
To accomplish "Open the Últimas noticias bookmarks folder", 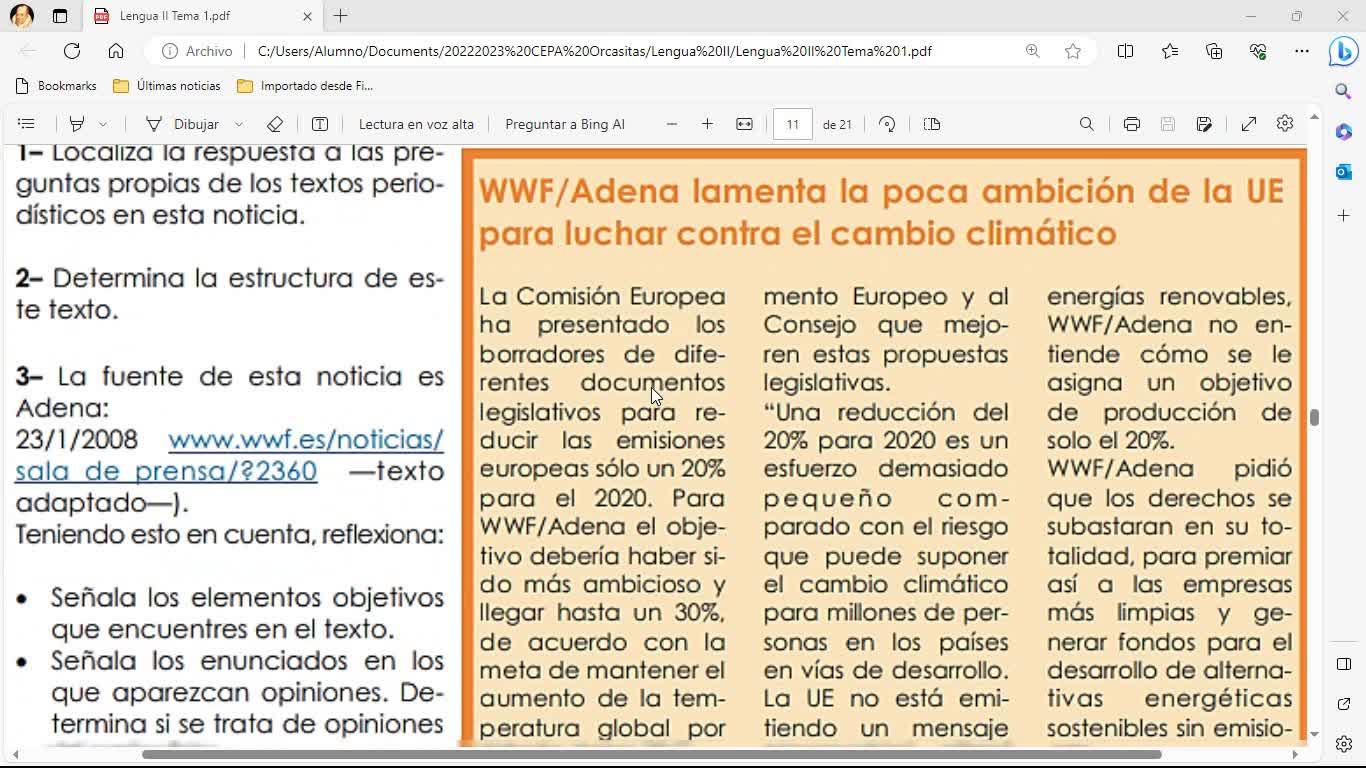I will (x=167, y=86).
